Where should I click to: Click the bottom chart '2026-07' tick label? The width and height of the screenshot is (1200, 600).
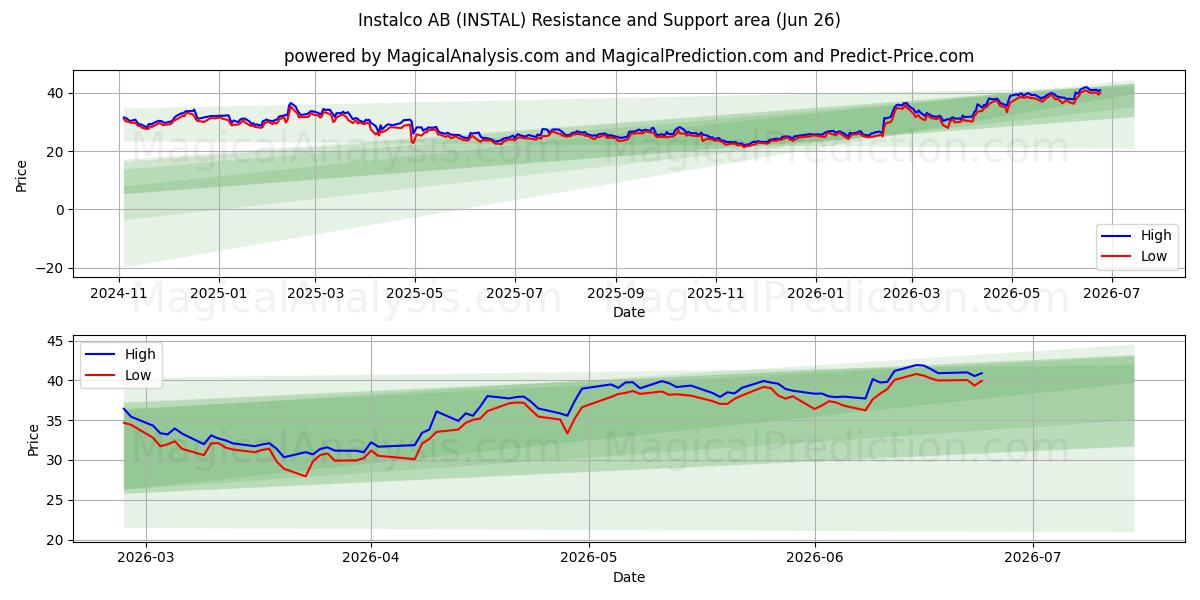coord(1033,559)
